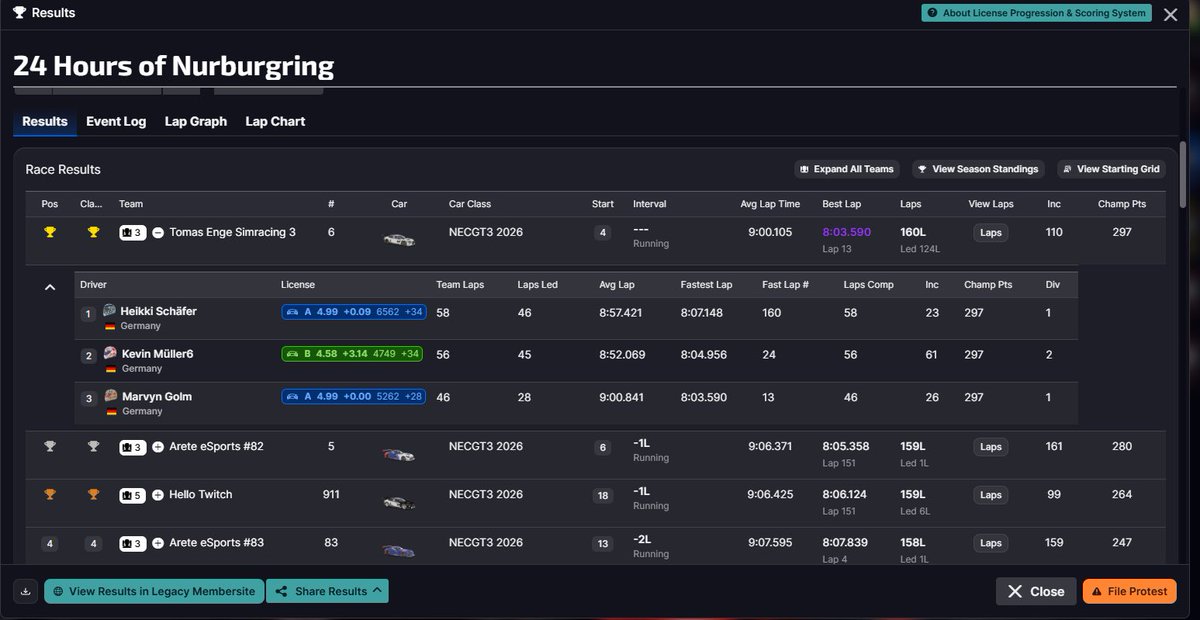Open the Event Log tab

116,121
